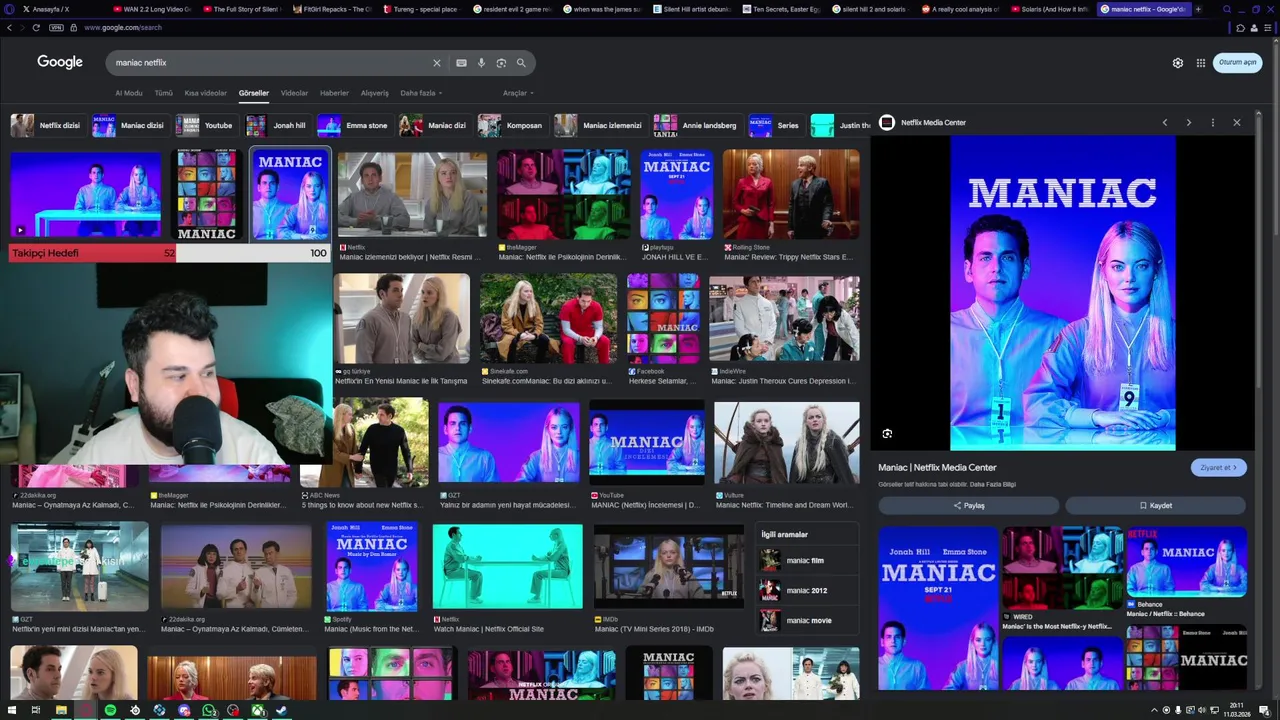Reload the page in the browser
Screen dimensions: 1280x720
pos(36,27)
